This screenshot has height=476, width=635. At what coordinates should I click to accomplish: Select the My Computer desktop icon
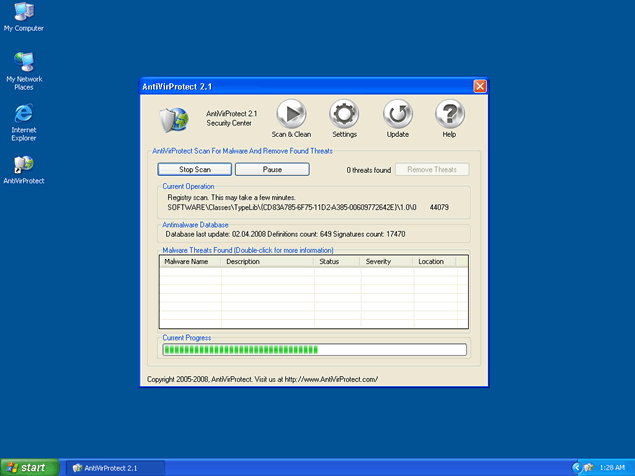pos(23,13)
